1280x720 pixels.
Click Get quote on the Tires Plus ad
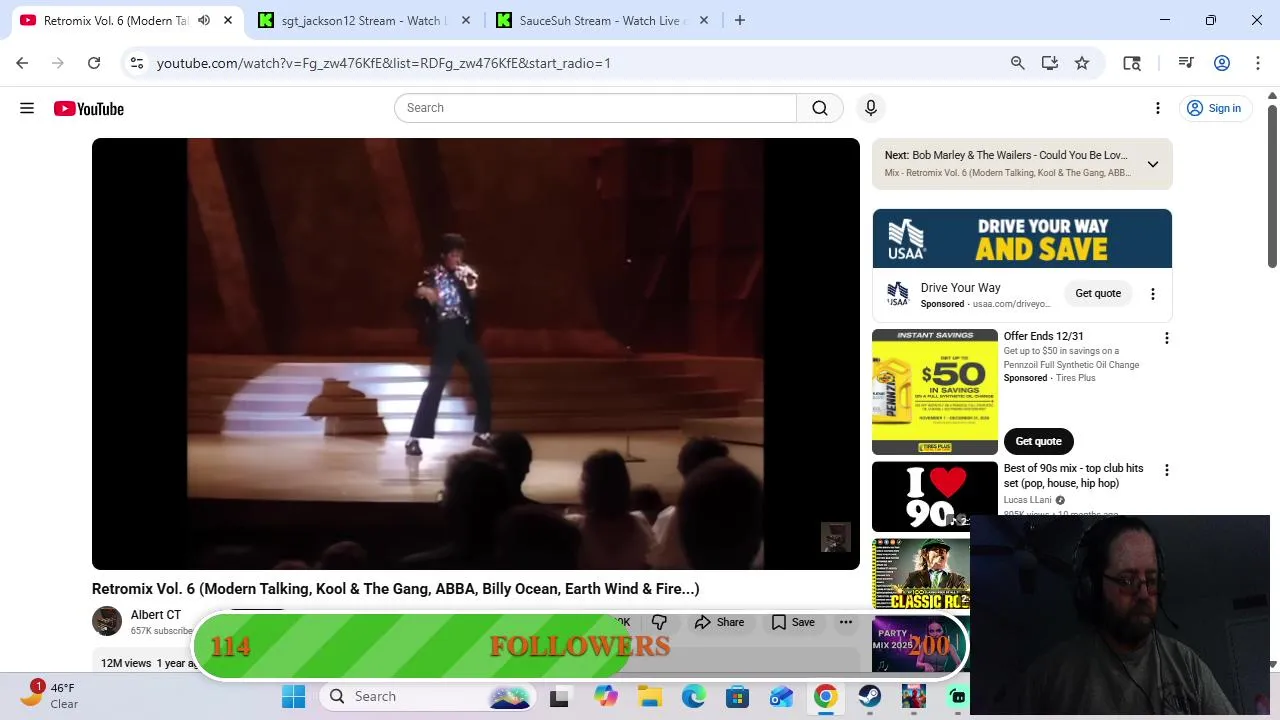(x=1039, y=441)
